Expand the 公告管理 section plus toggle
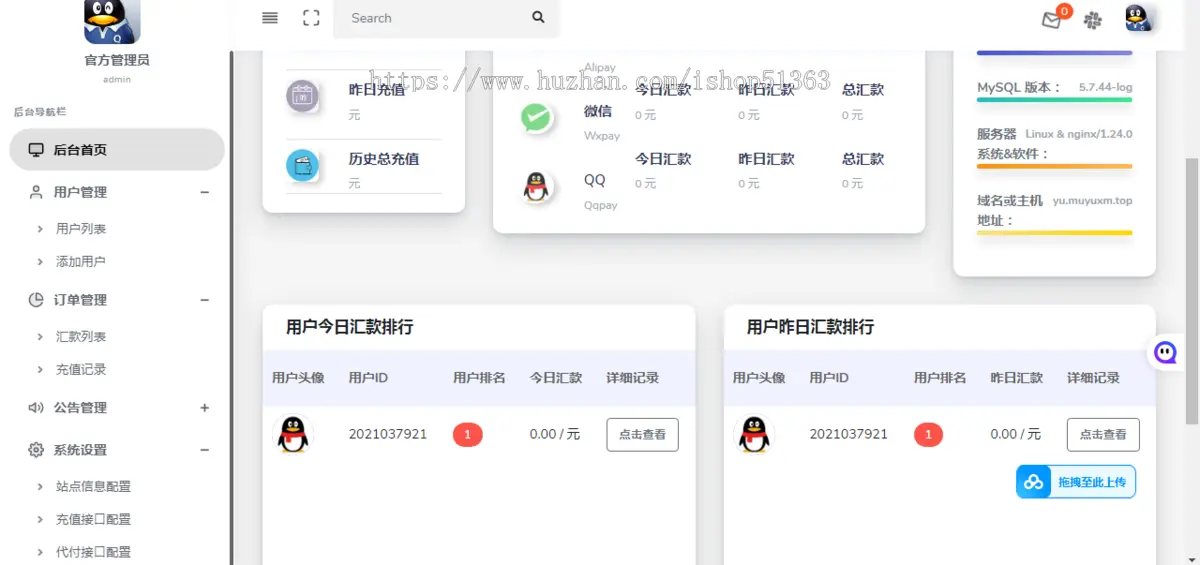Screen dimensions: 1200x565 [204, 408]
